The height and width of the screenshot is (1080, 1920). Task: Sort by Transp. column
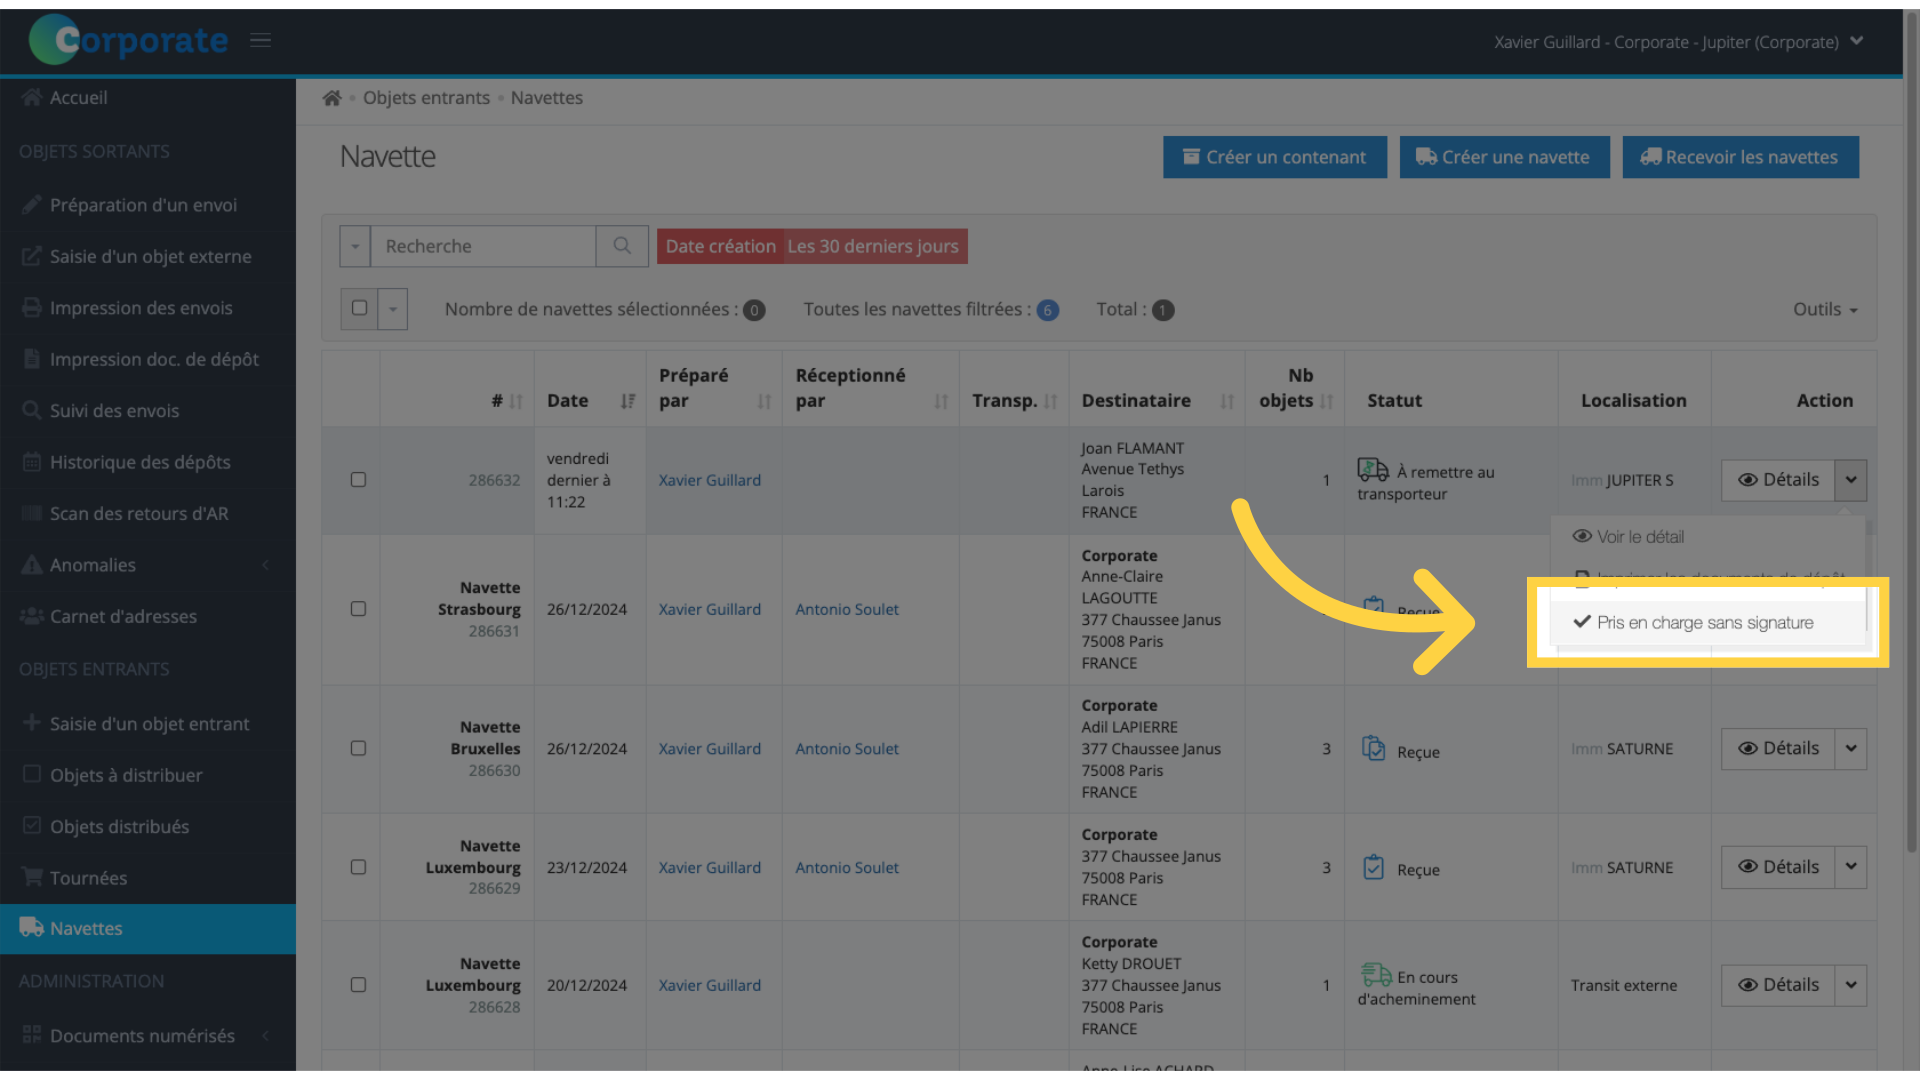[x=1050, y=401]
